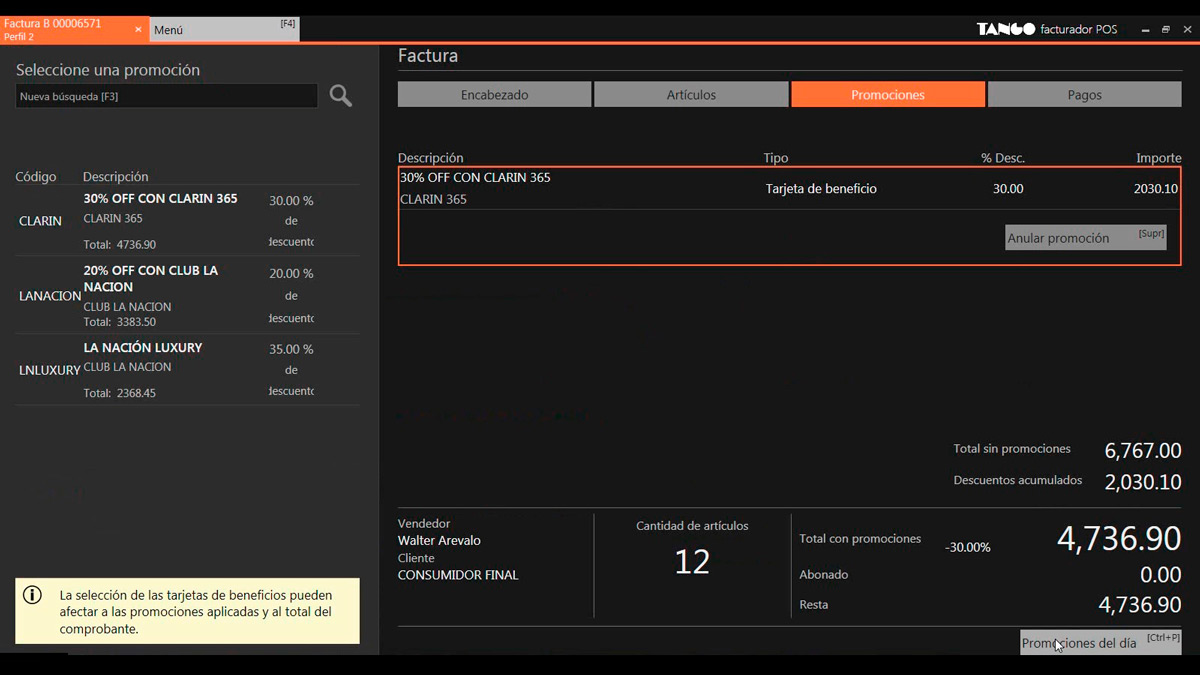Image resolution: width=1200 pixels, height=675 pixels.
Task: Open the Menú tab
Action: pyautogui.click(x=224, y=30)
